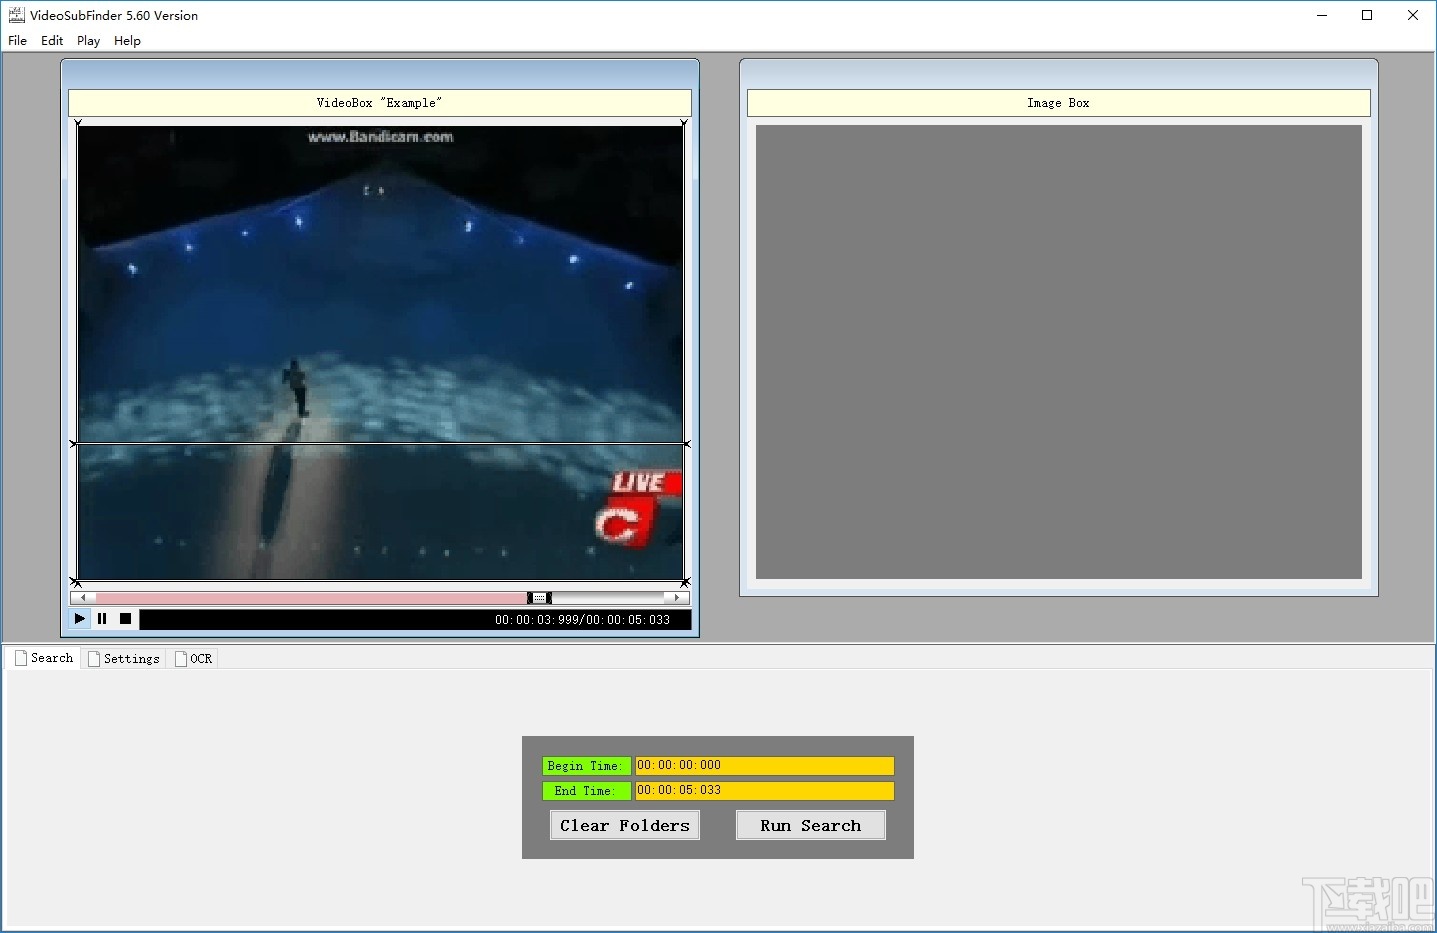Image resolution: width=1437 pixels, height=933 pixels.
Task: Click the left arrow of the video trackbar
Action: pyautogui.click(x=83, y=597)
